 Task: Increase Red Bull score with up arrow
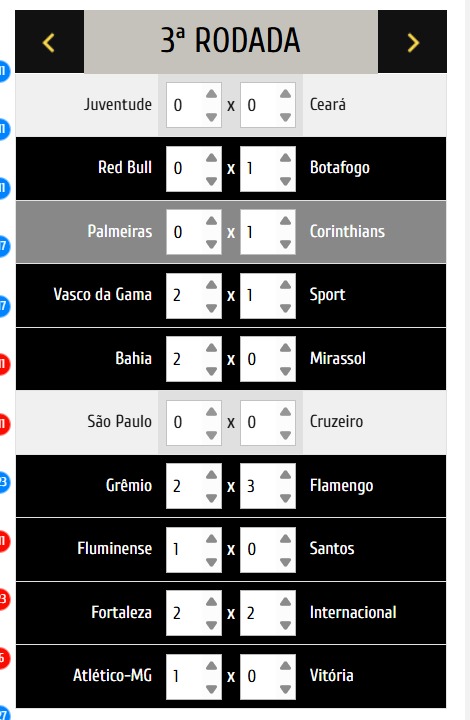tap(211, 158)
